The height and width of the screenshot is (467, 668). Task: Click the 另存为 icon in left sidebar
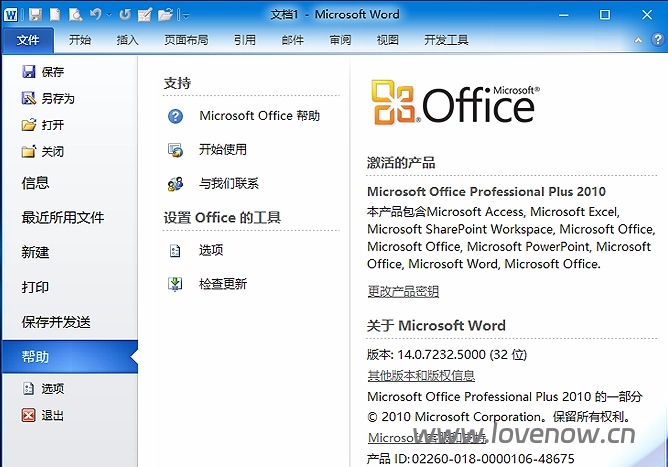[x=29, y=98]
